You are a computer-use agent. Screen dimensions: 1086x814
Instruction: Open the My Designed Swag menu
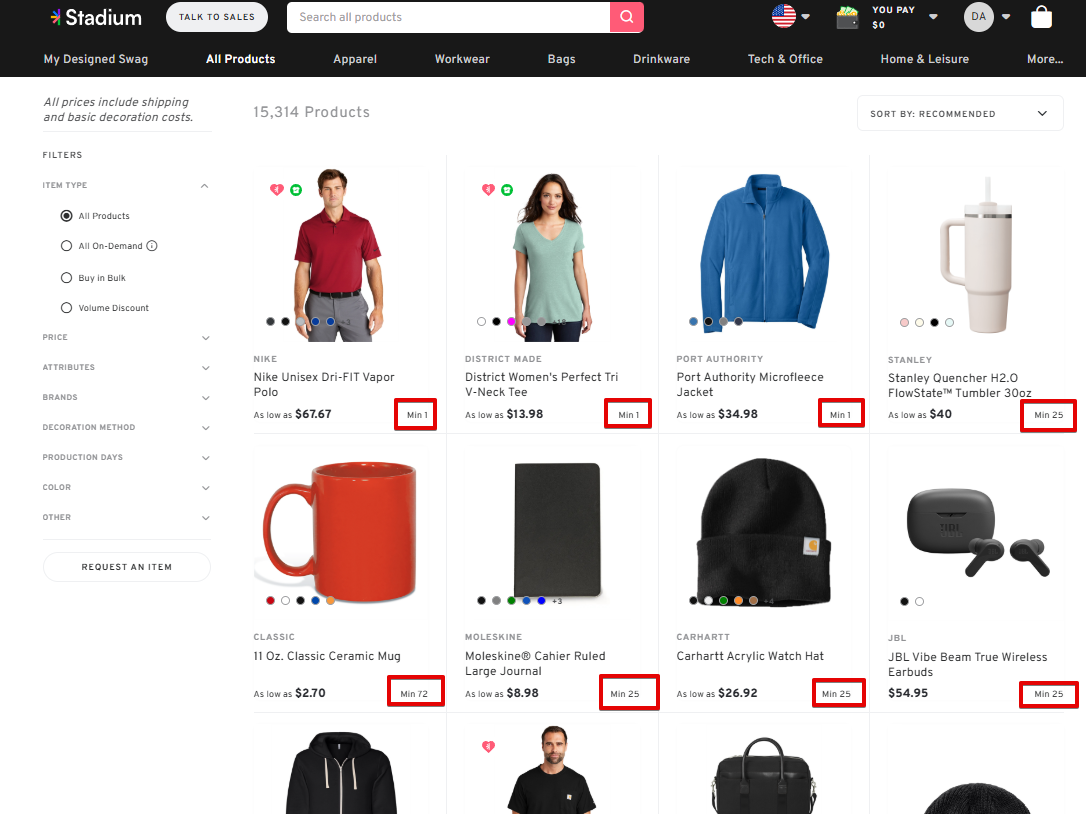tap(96, 59)
